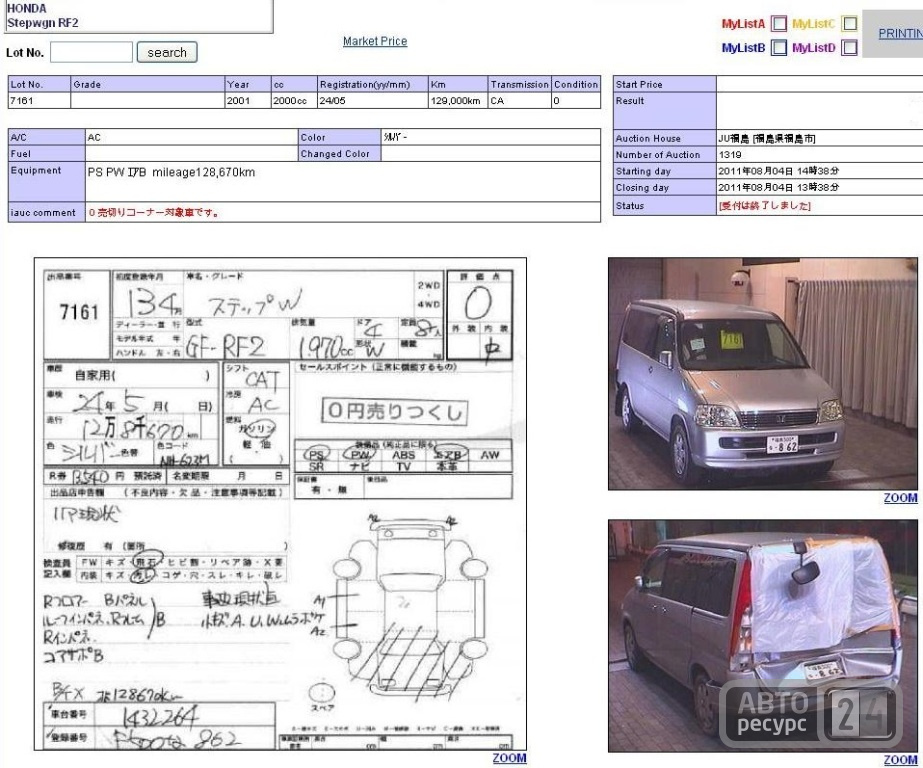Image resolution: width=923 pixels, height=768 pixels.
Task: Click the Condition column header
Action: pyautogui.click(x=576, y=84)
